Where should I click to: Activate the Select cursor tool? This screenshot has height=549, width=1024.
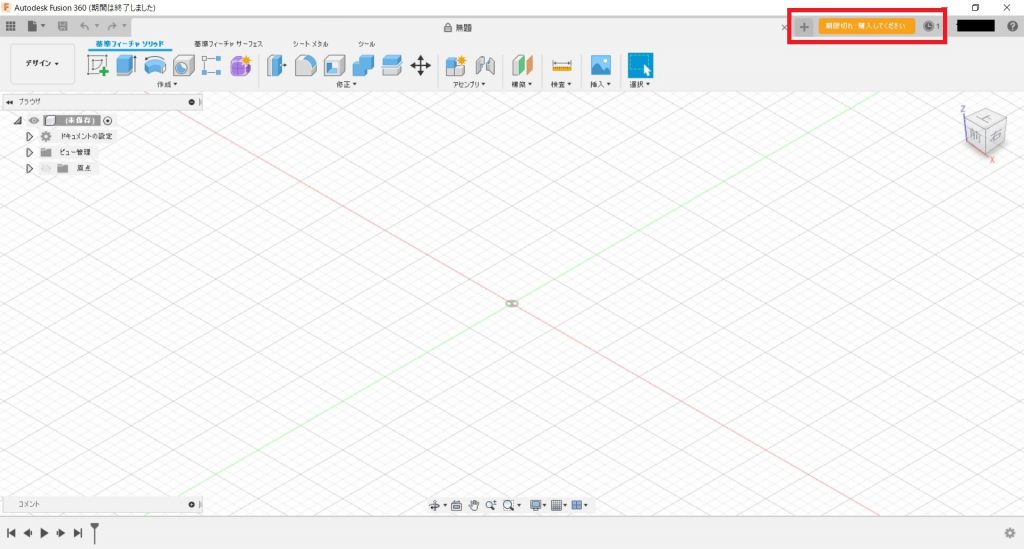coord(640,65)
